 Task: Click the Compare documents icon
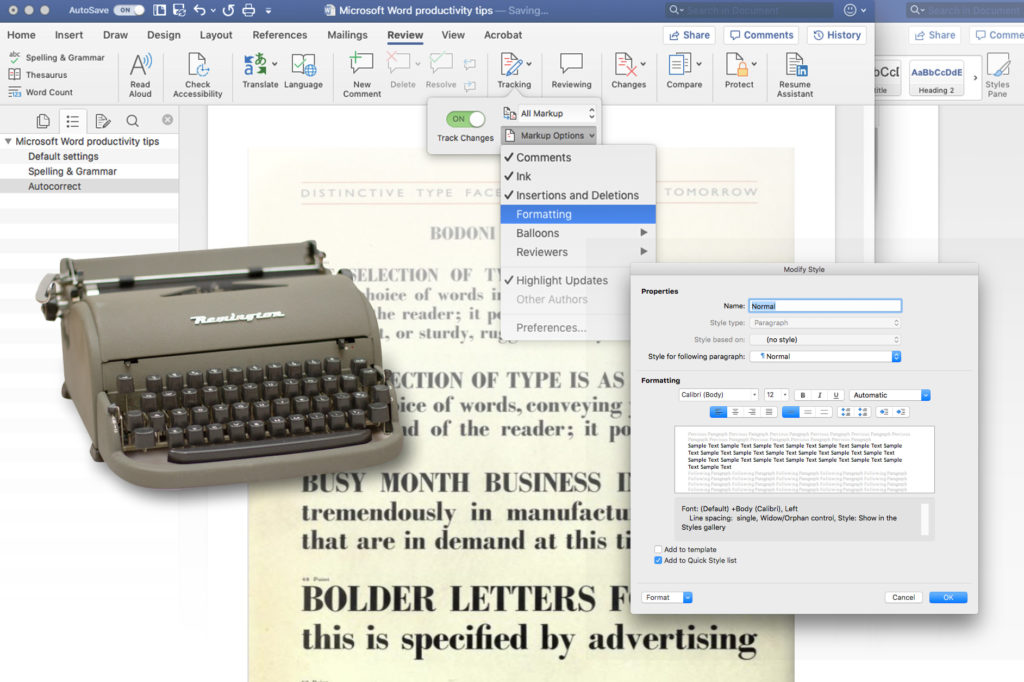pyautogui.click(x=680, y=65)
